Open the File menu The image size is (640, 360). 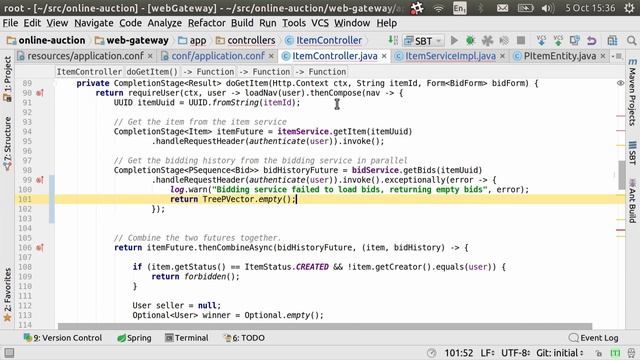click(x=10, y=23)
